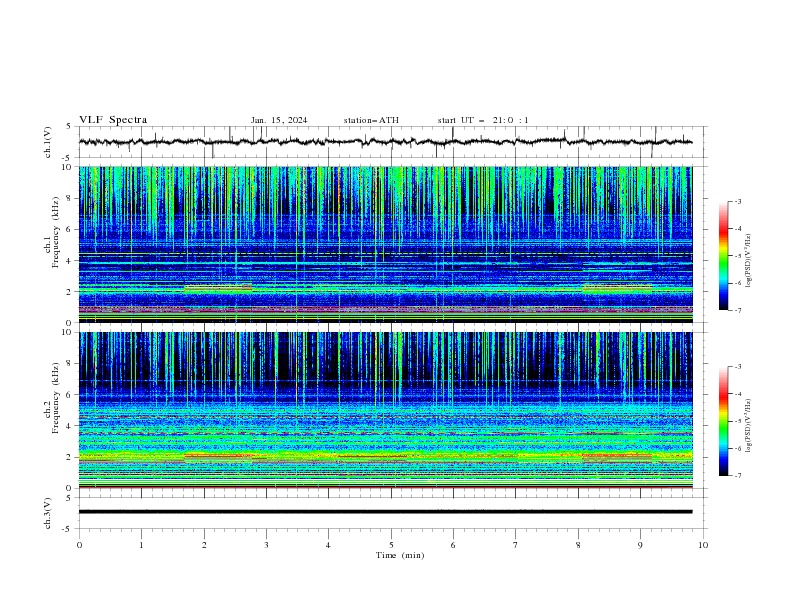Click the "-7" tick on ch.2 color bar
792x612 pixels.
click(738, 475)
